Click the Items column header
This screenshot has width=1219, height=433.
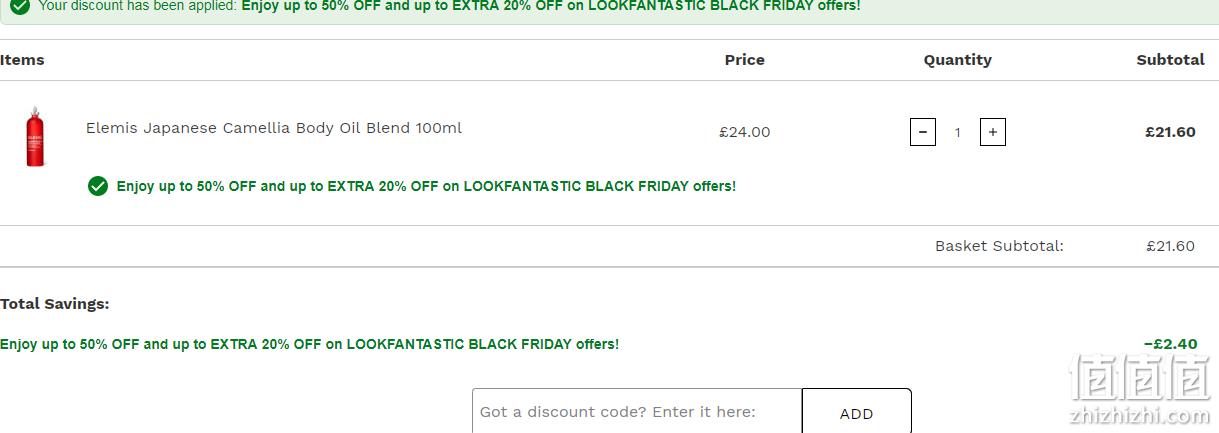point(22,60)
